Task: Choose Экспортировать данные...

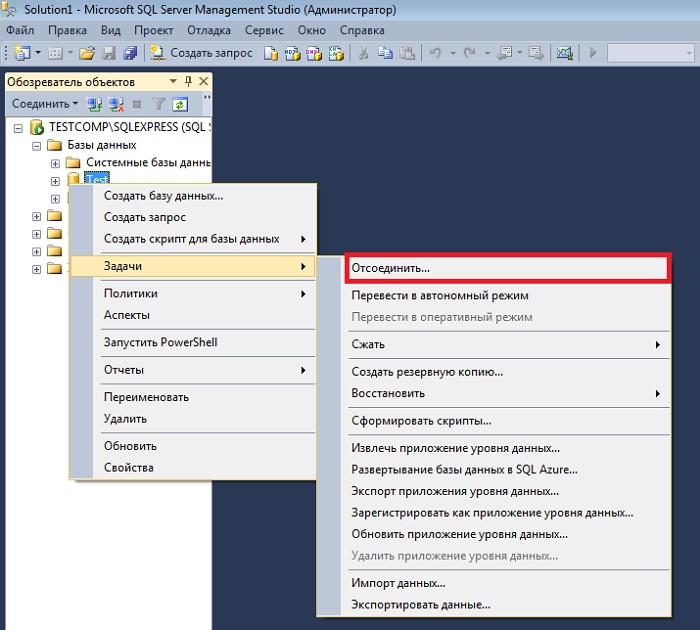Action: point(508,605)
